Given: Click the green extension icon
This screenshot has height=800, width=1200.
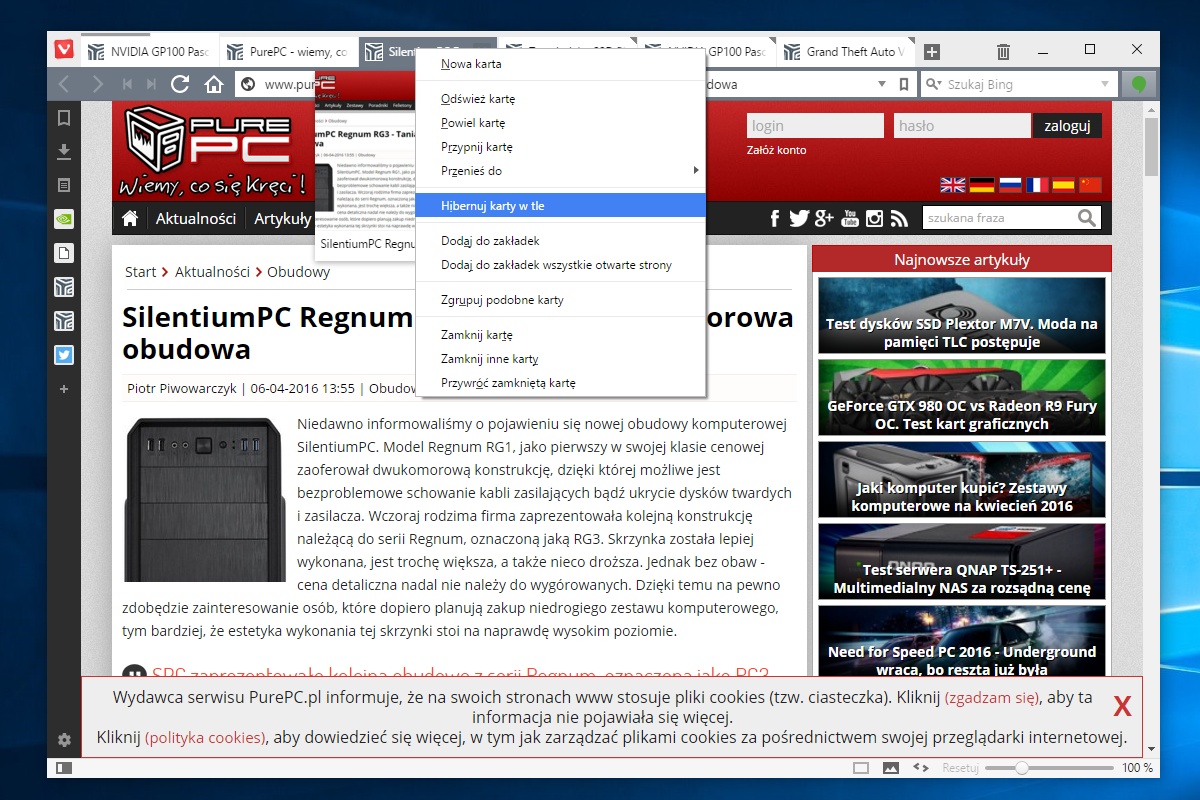Looking at the screenshot, I should (x=1139, y=84).
